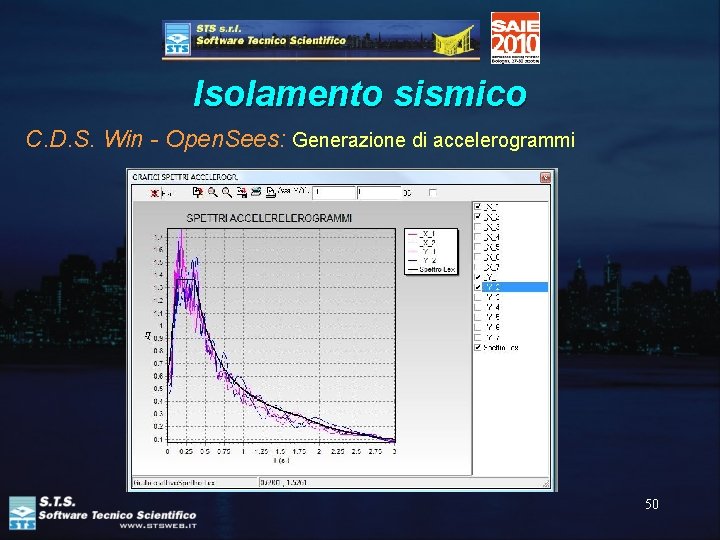Viewport: 720px width, 540px height.
Task: Uncheck the Spettro Lex checkbox
Action: click(478, 348)
